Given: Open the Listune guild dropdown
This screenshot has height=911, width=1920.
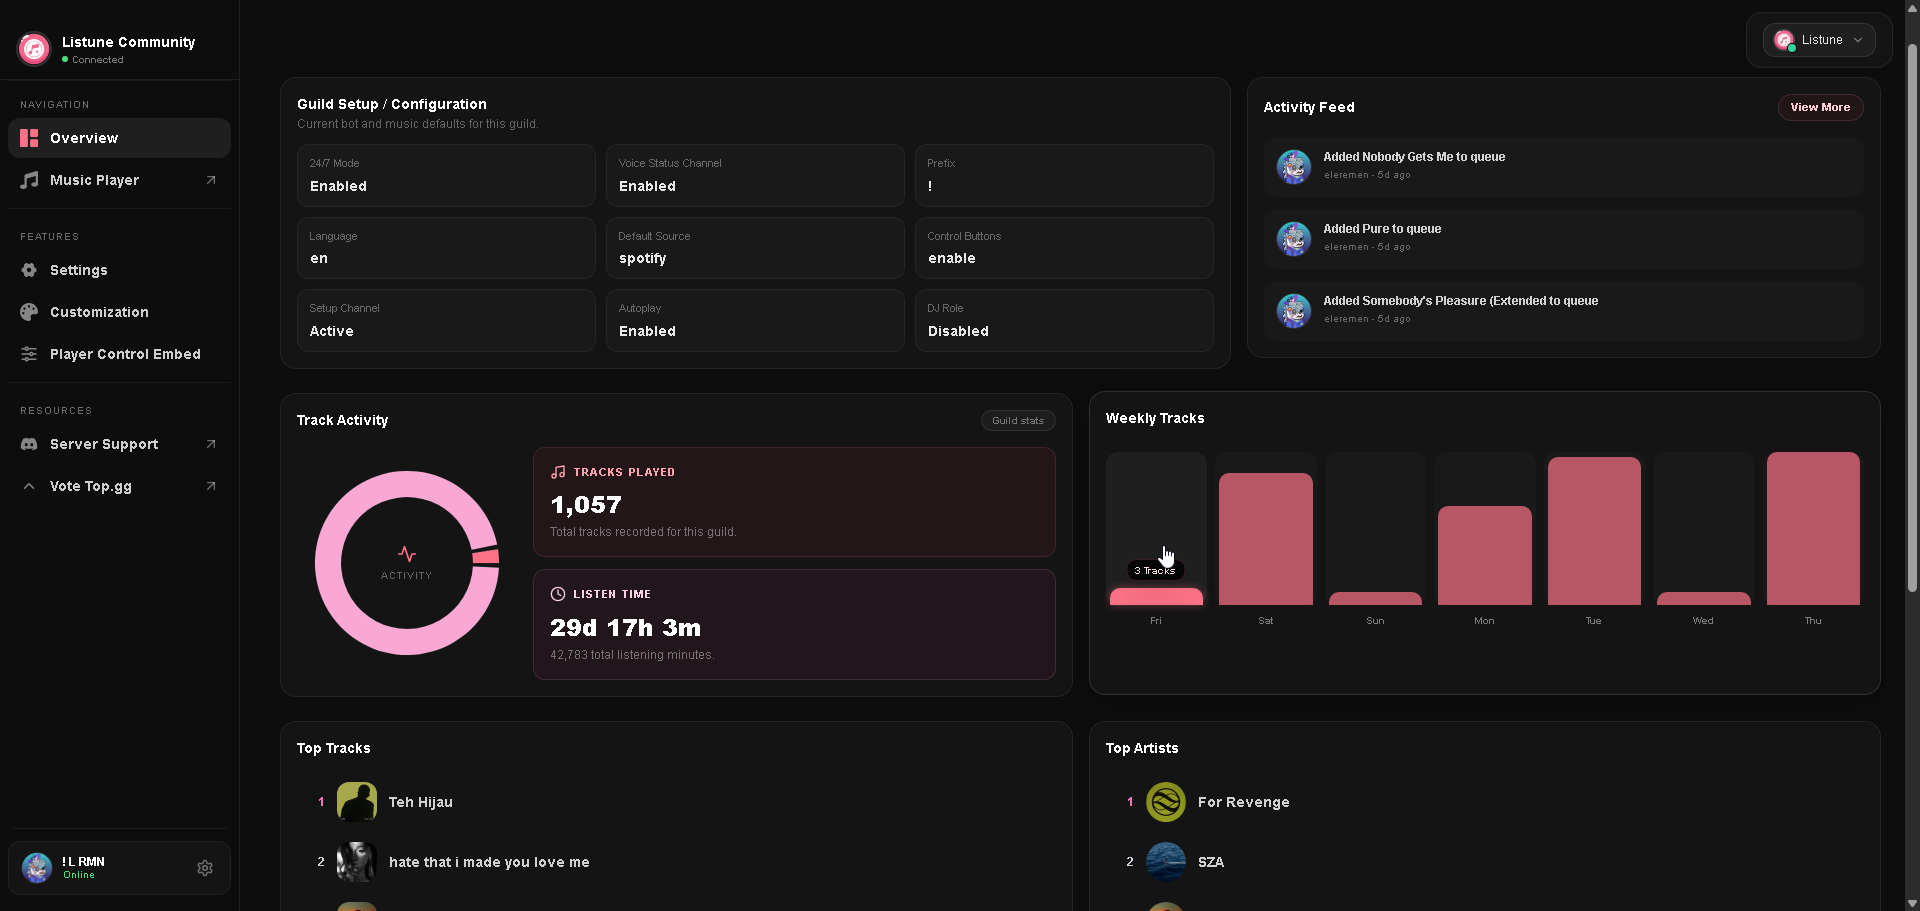Looking at the screenshot, I should (1818, 40).
